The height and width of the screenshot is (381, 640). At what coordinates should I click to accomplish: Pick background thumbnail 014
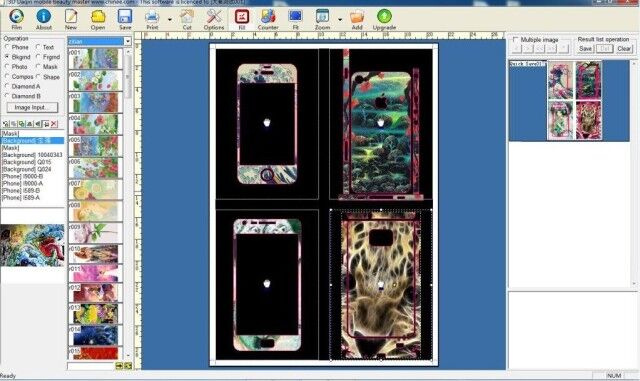95,335
